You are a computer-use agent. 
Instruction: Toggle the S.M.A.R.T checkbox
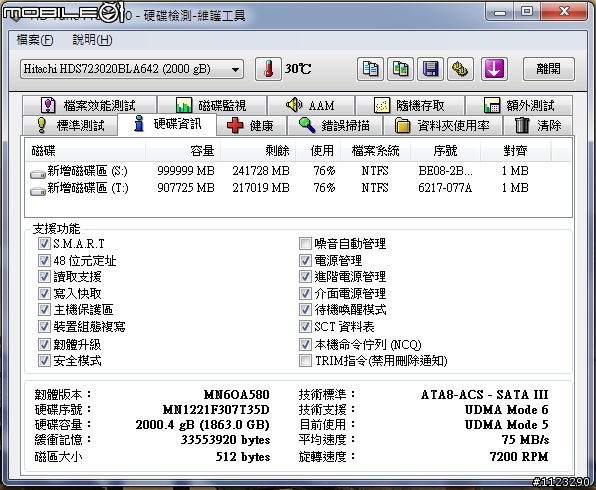[x=44, y=244]
